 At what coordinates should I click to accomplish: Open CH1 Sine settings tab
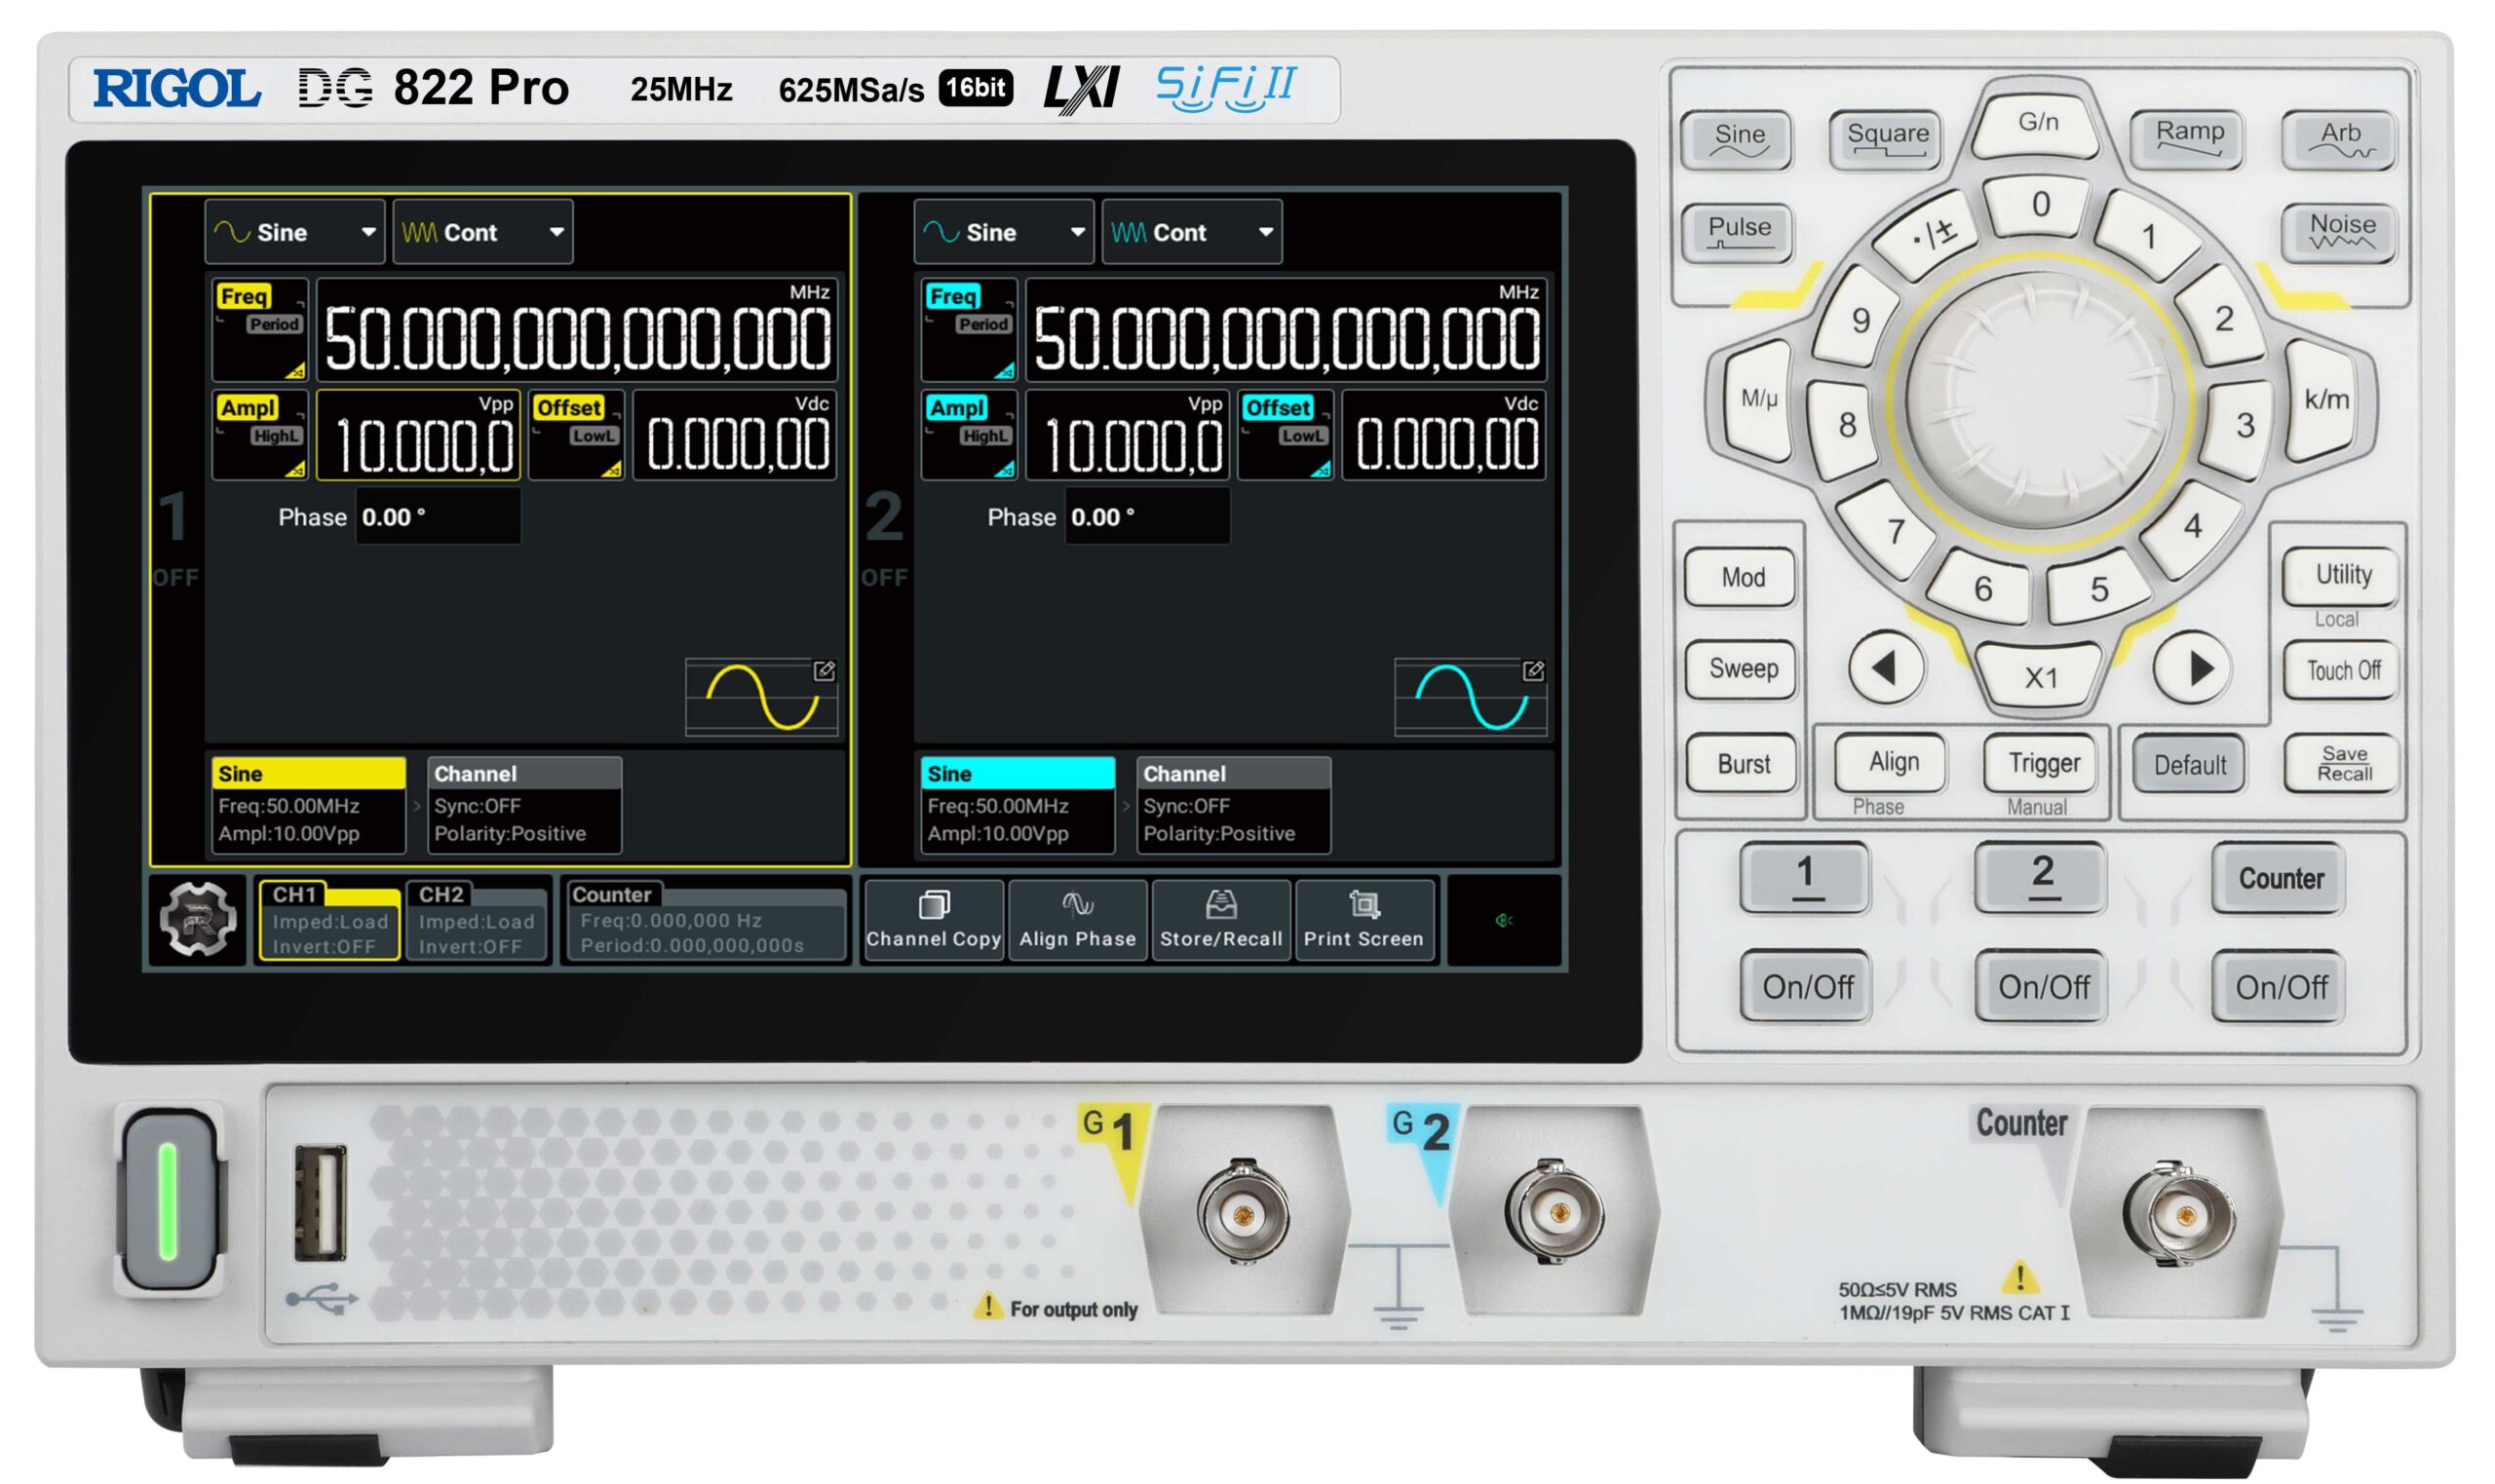pyautogui.click(x=308, y=804)
